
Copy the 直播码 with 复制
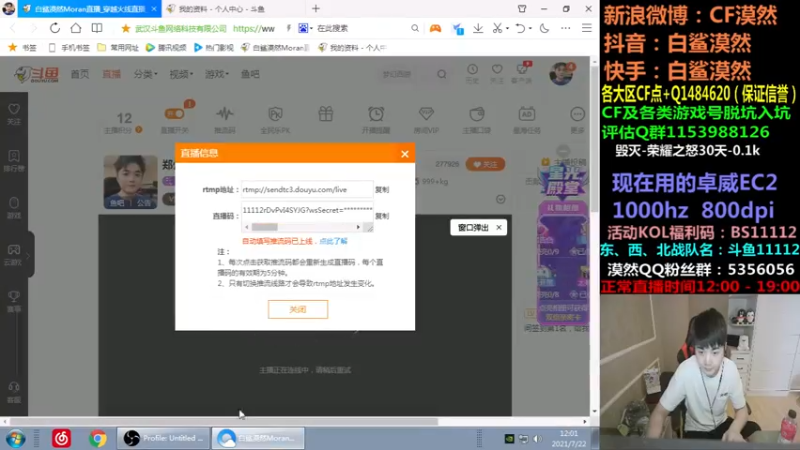[x=382, y=216]
